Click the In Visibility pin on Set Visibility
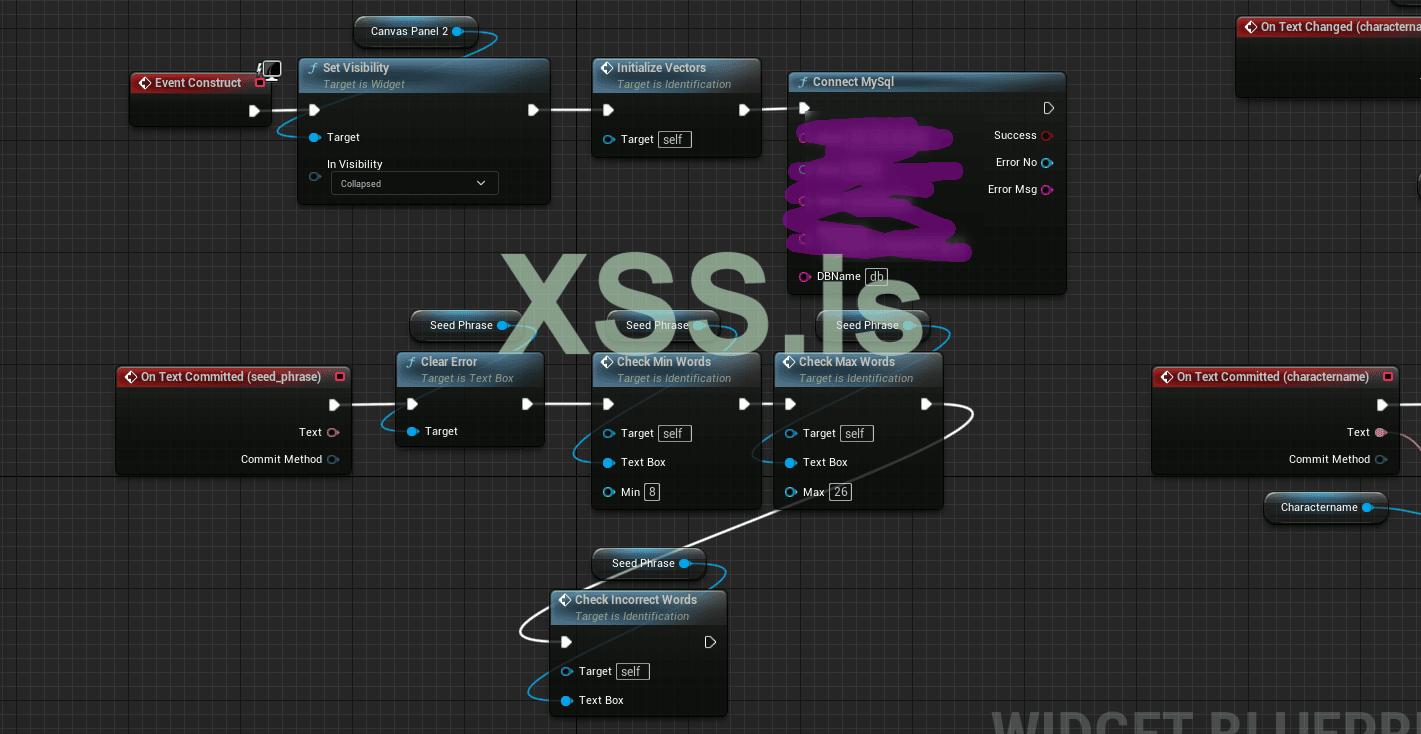The image size is (1421, 734). [x=315, y=177]
